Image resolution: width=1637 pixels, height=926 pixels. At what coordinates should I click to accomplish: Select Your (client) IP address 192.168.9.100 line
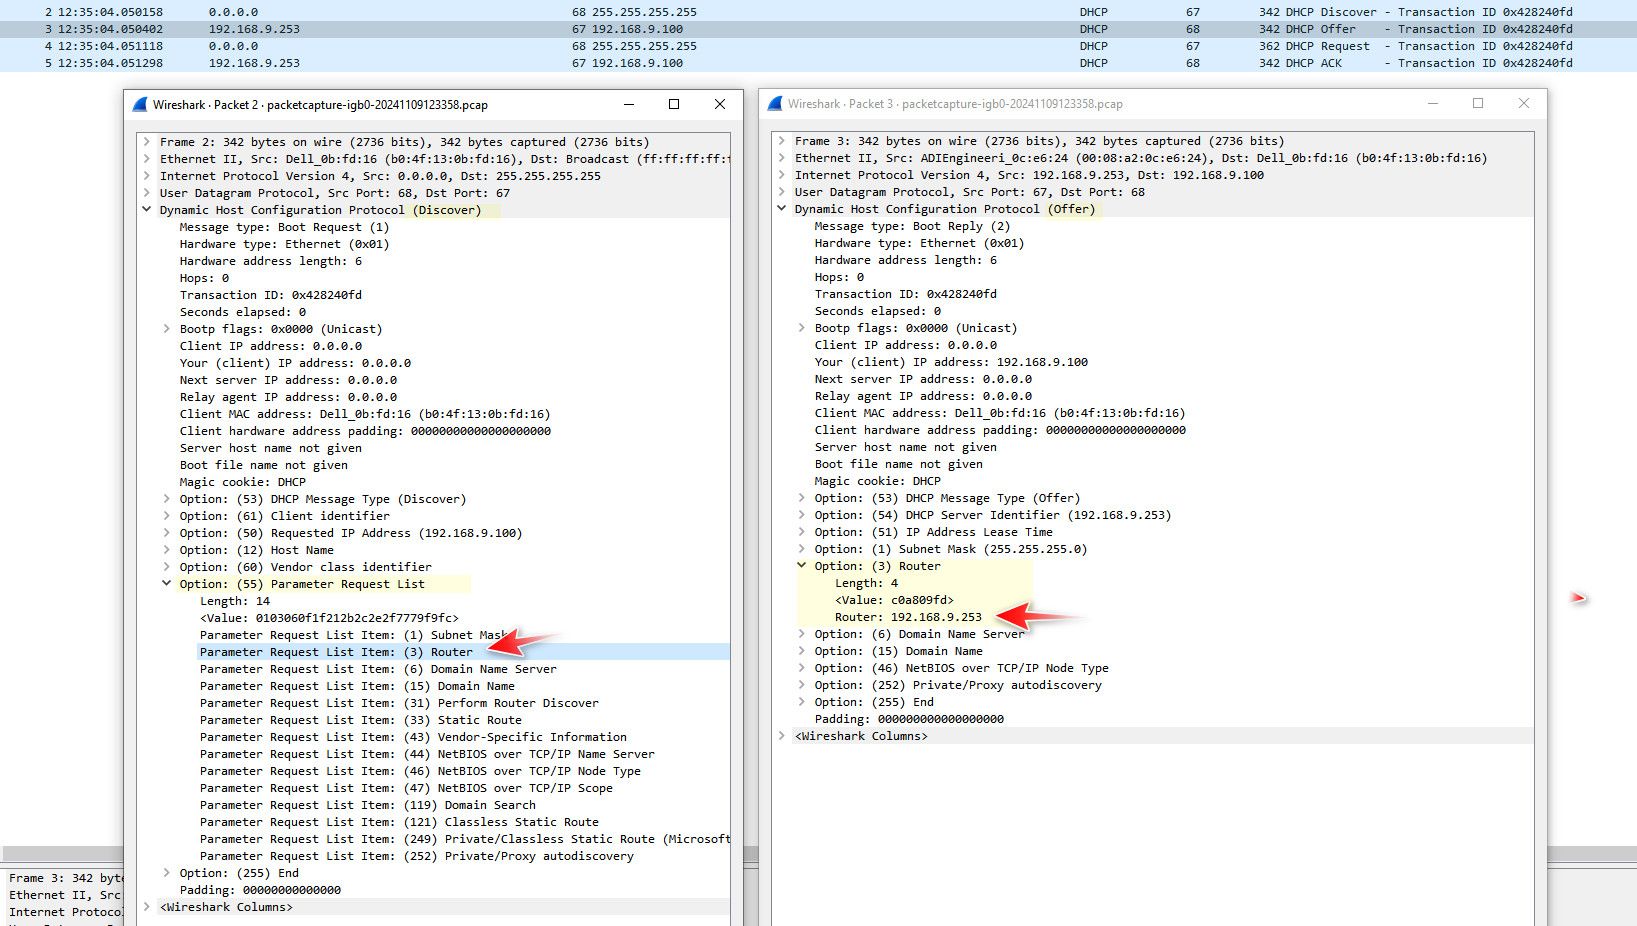tap(951, 362)
